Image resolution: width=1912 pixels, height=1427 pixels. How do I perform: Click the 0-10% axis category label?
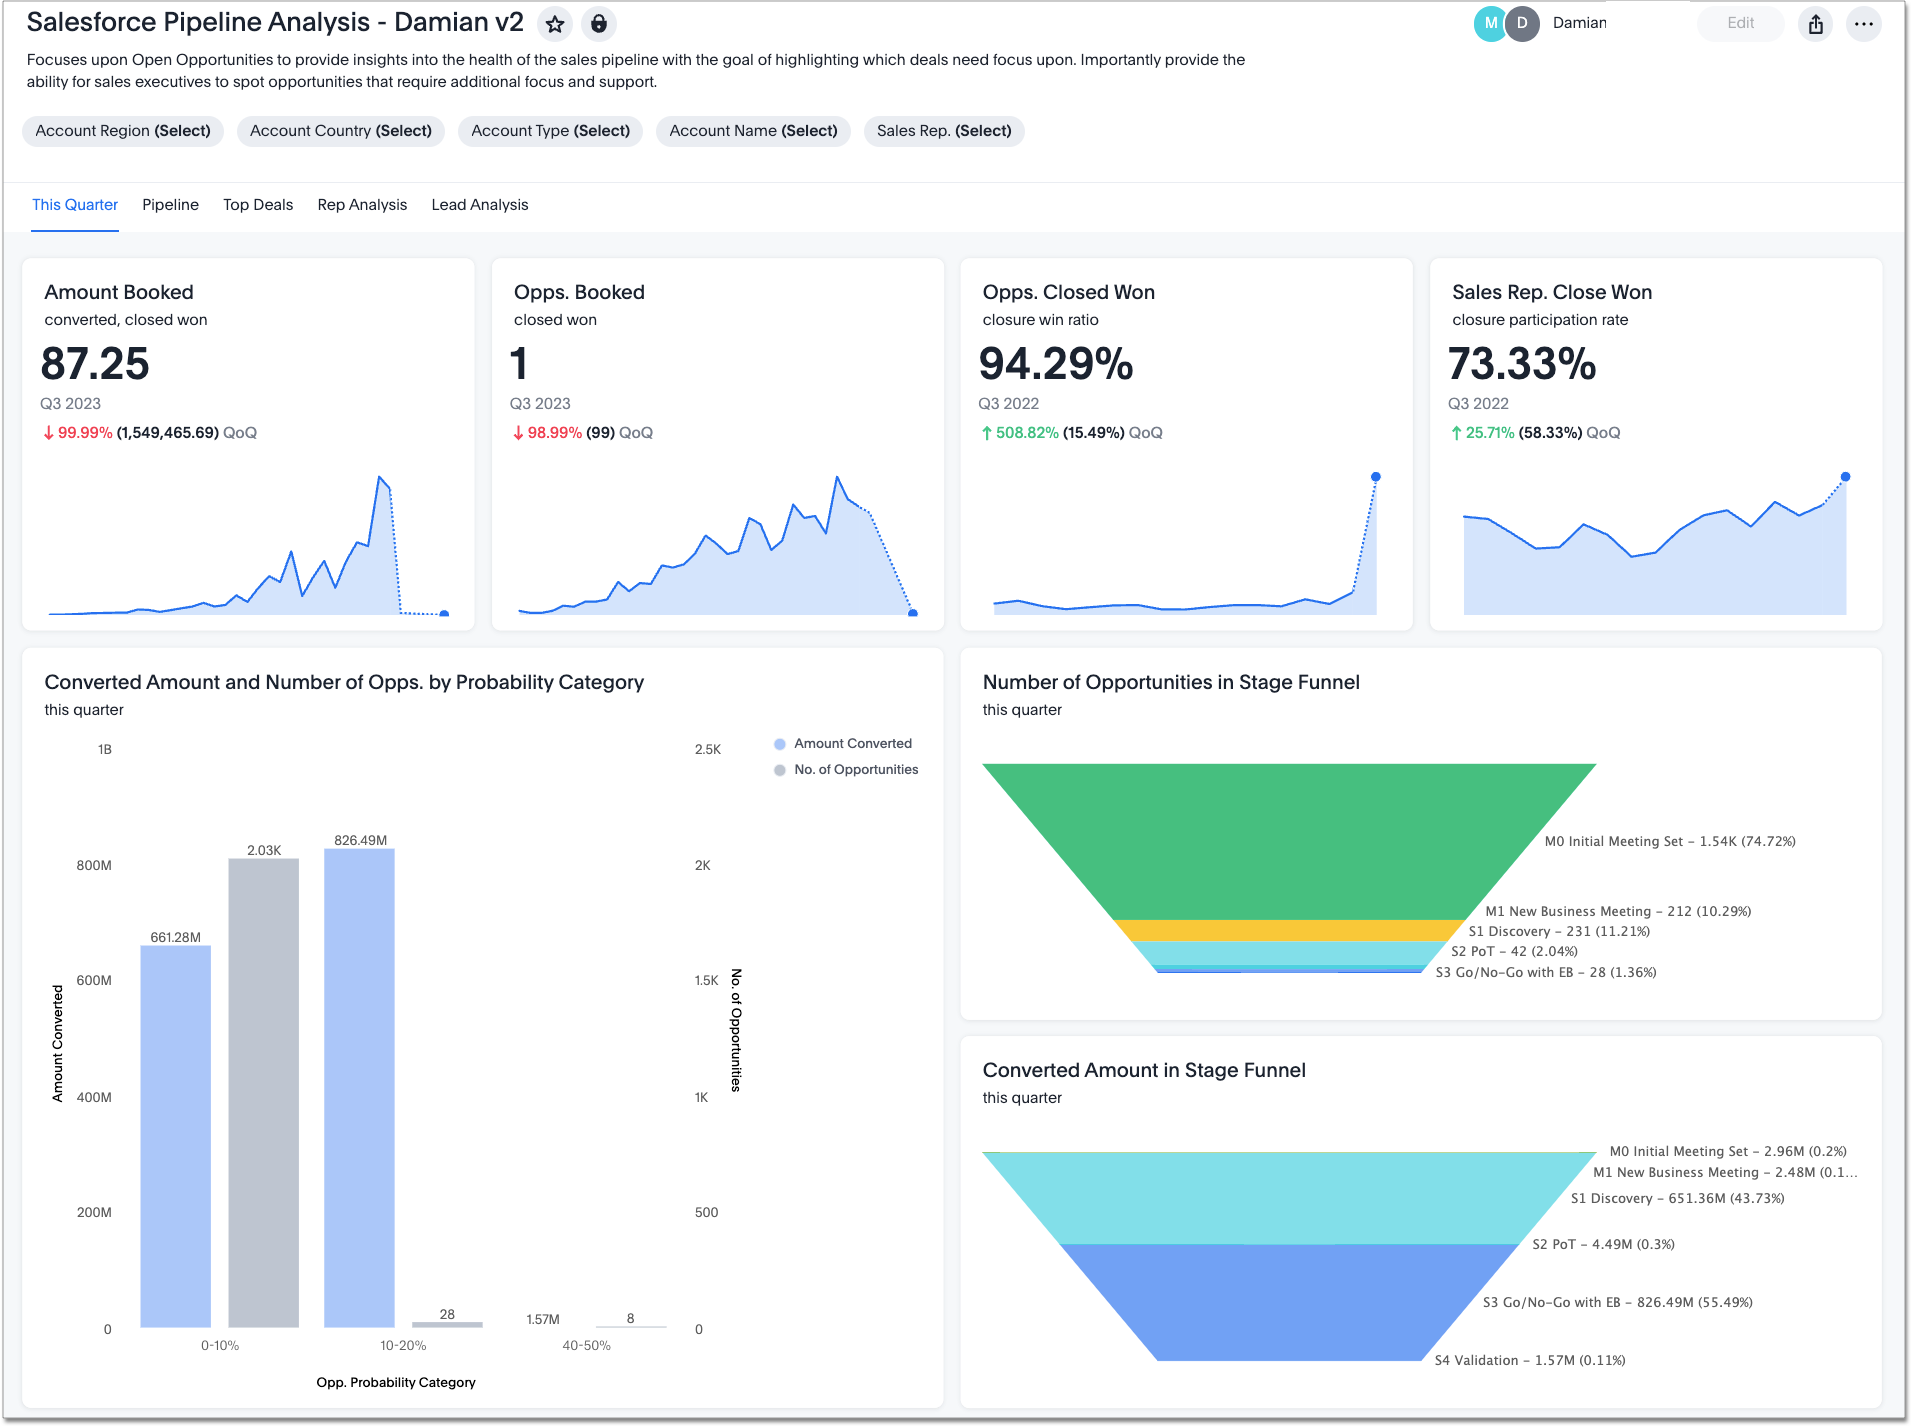point(220,1346)
